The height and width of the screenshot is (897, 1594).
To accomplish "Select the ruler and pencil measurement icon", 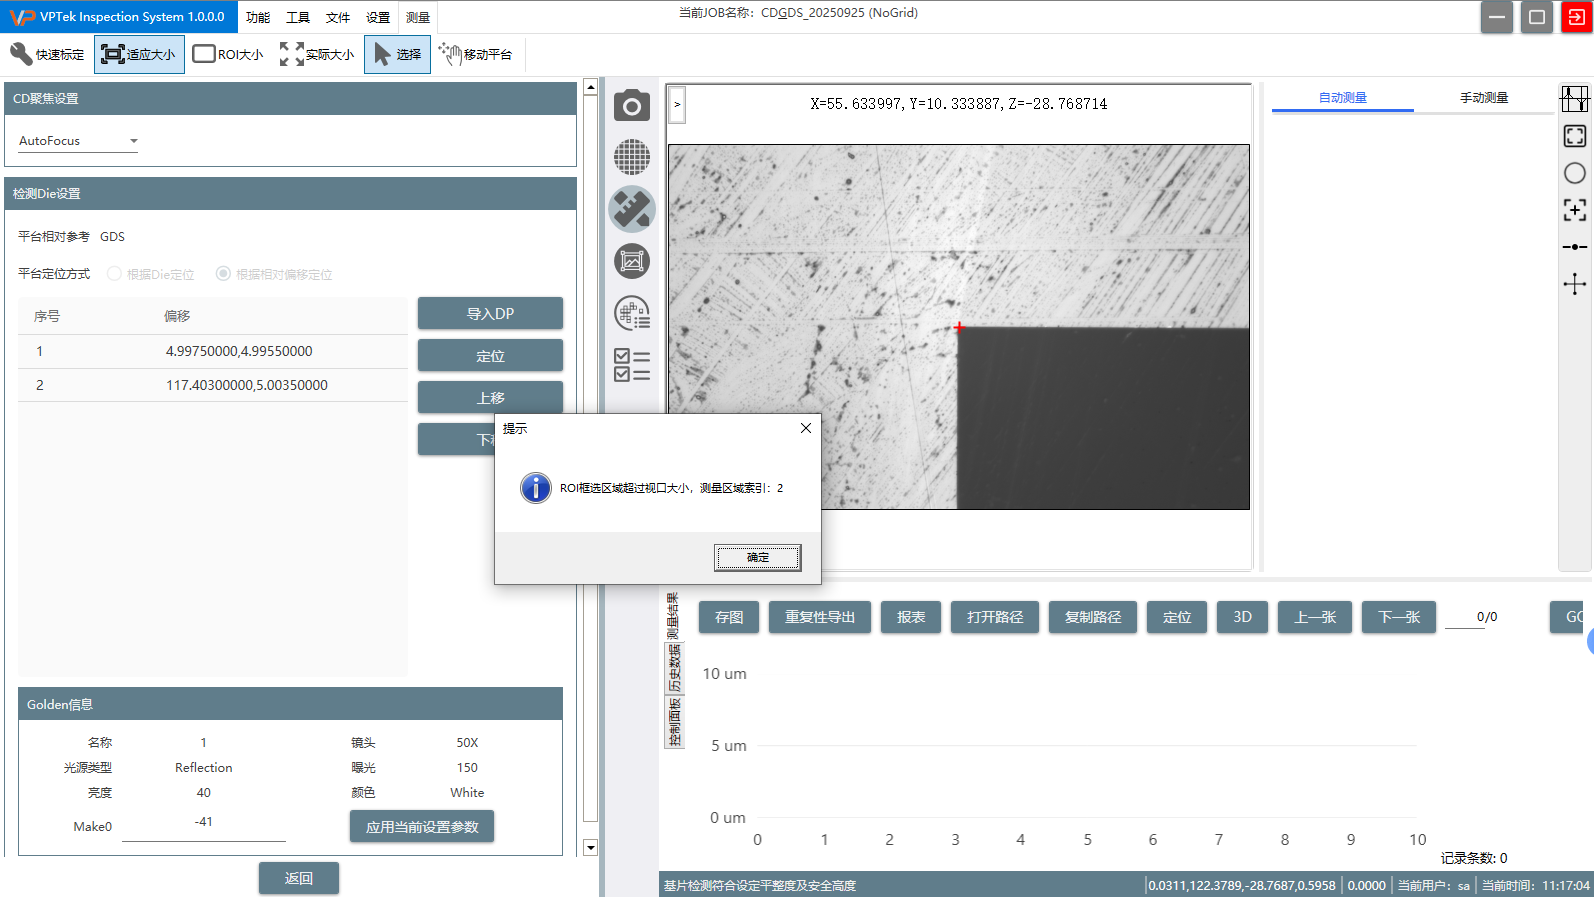I will click(x=631, y=209).
